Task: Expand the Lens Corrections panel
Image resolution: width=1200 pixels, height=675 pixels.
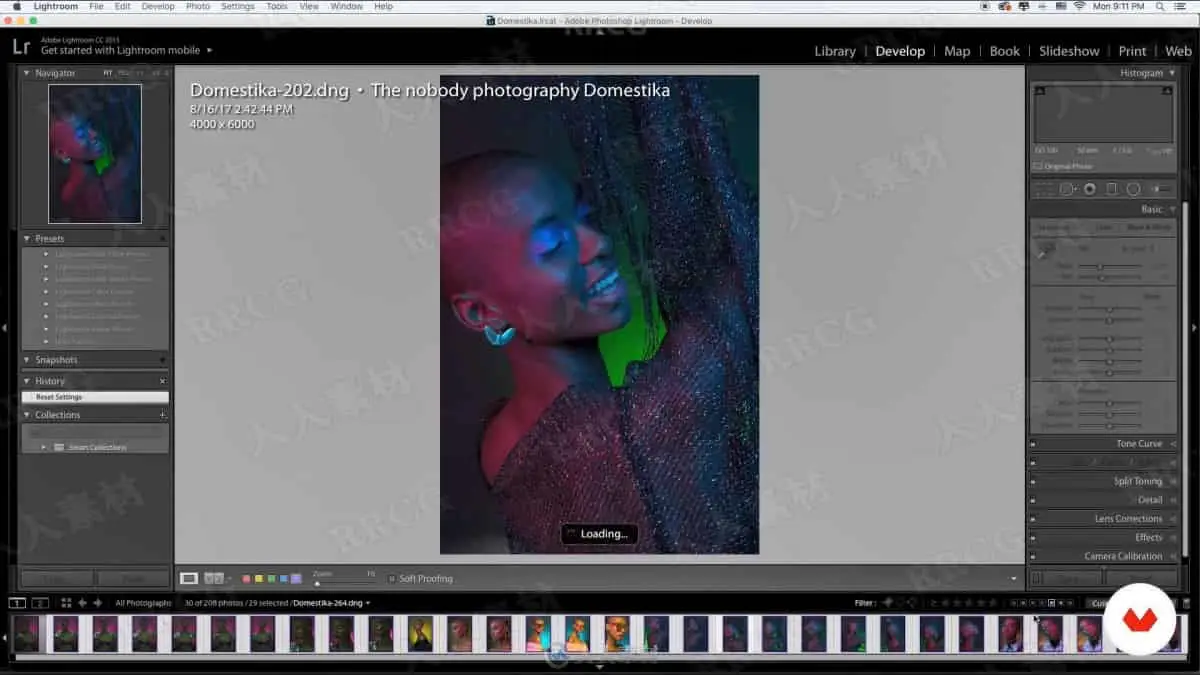Action: [x=1172, y=519]
